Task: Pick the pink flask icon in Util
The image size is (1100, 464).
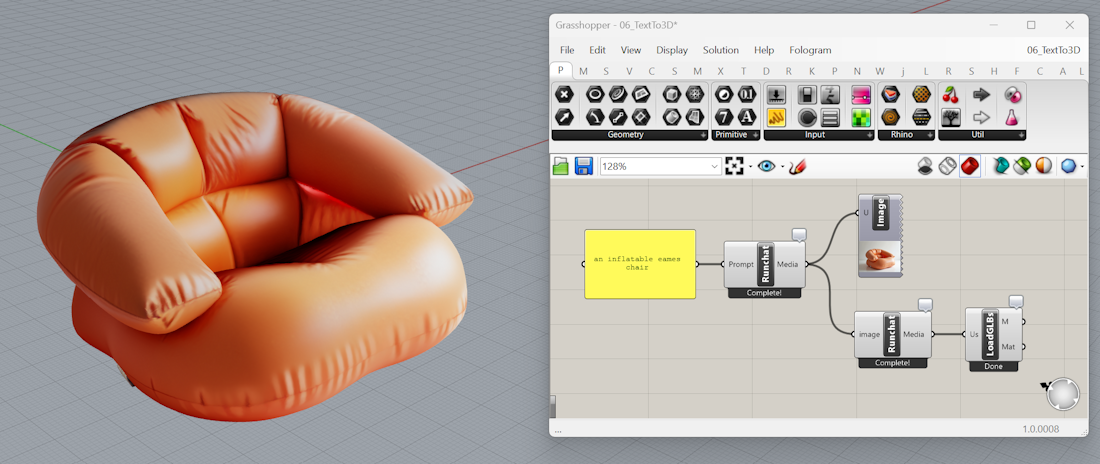Action: (x=1012, y=117)
